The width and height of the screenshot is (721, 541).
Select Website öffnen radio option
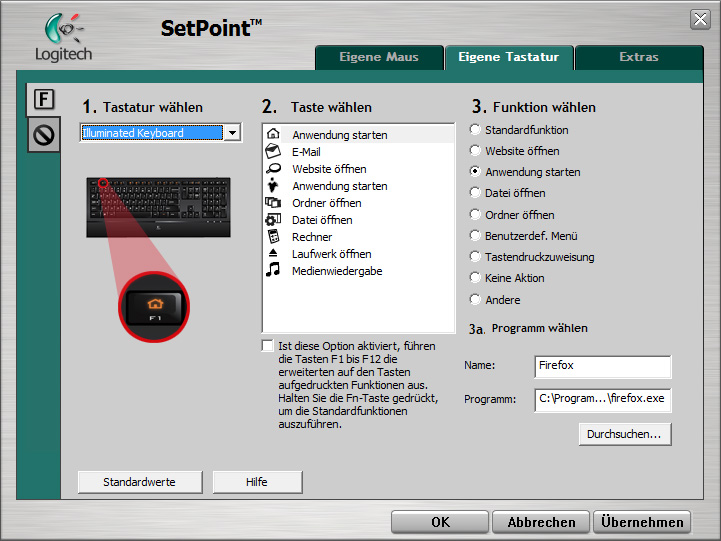[475, 150]
